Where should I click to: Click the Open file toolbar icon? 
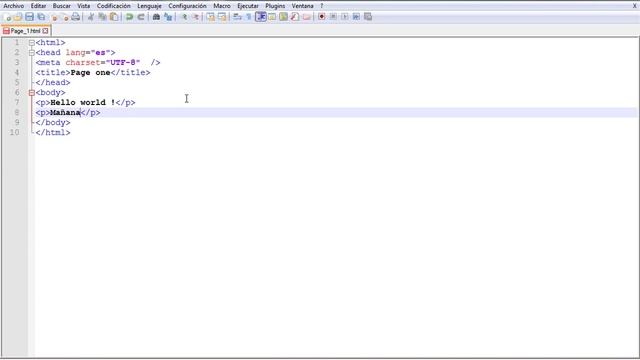(x=18, y=17)
